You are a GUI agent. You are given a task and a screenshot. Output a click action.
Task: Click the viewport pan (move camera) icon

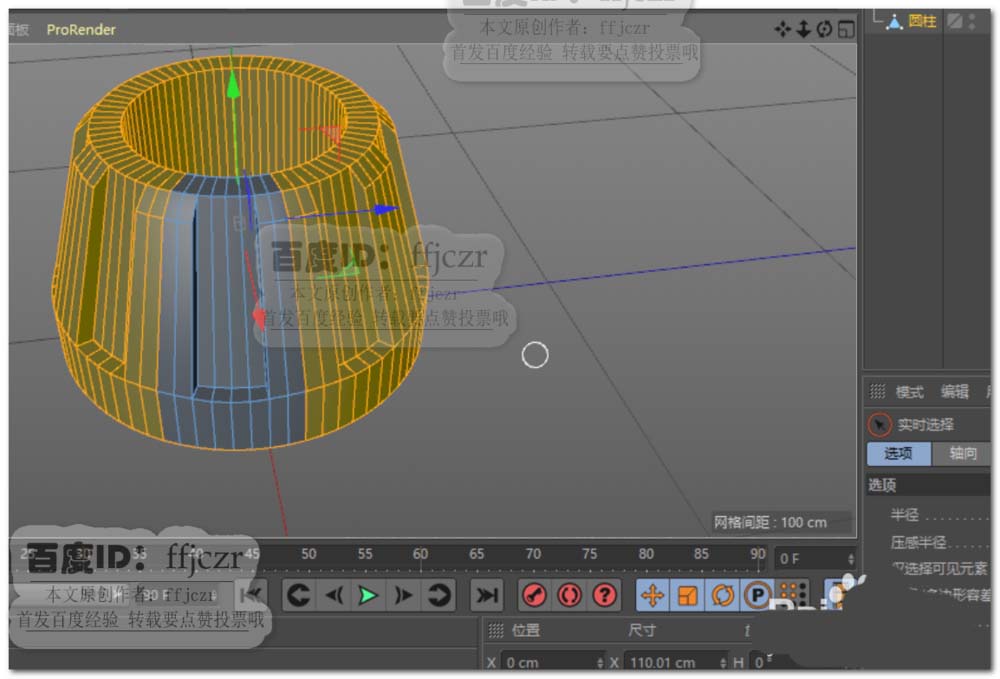point(783,29)
